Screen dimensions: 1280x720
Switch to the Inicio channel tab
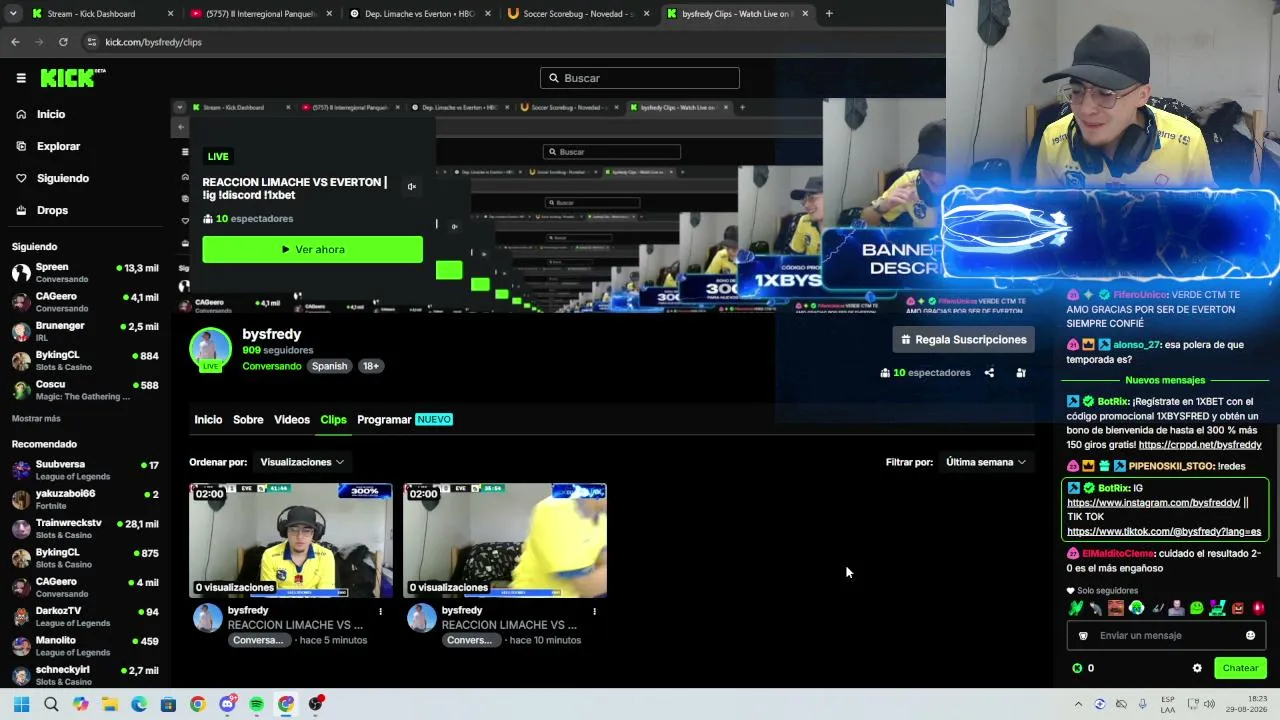click(x=208, y=420)
